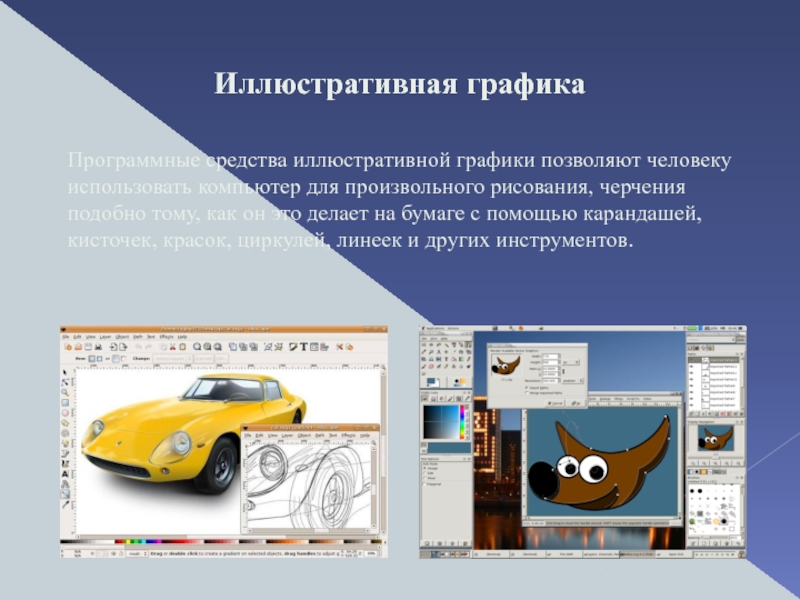This screenshot has height=600, width=800.
Task: Open the Resolution unit dropdown in SVG dialog
Action: pos(571,381)
